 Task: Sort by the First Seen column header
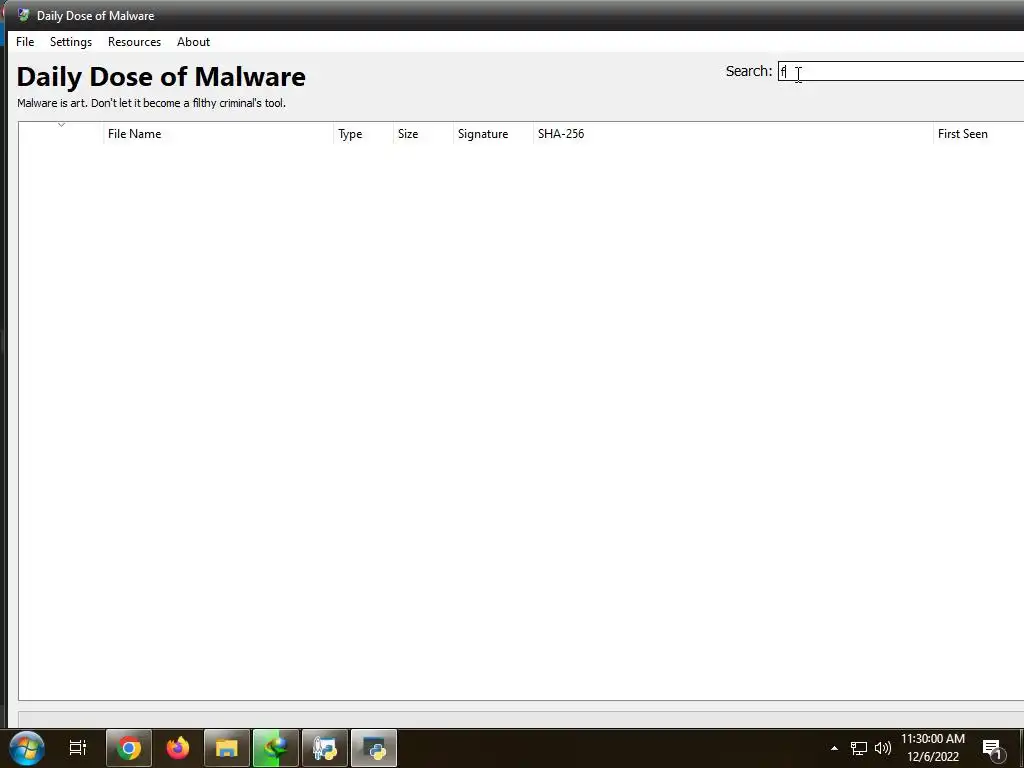pos(978,134)
